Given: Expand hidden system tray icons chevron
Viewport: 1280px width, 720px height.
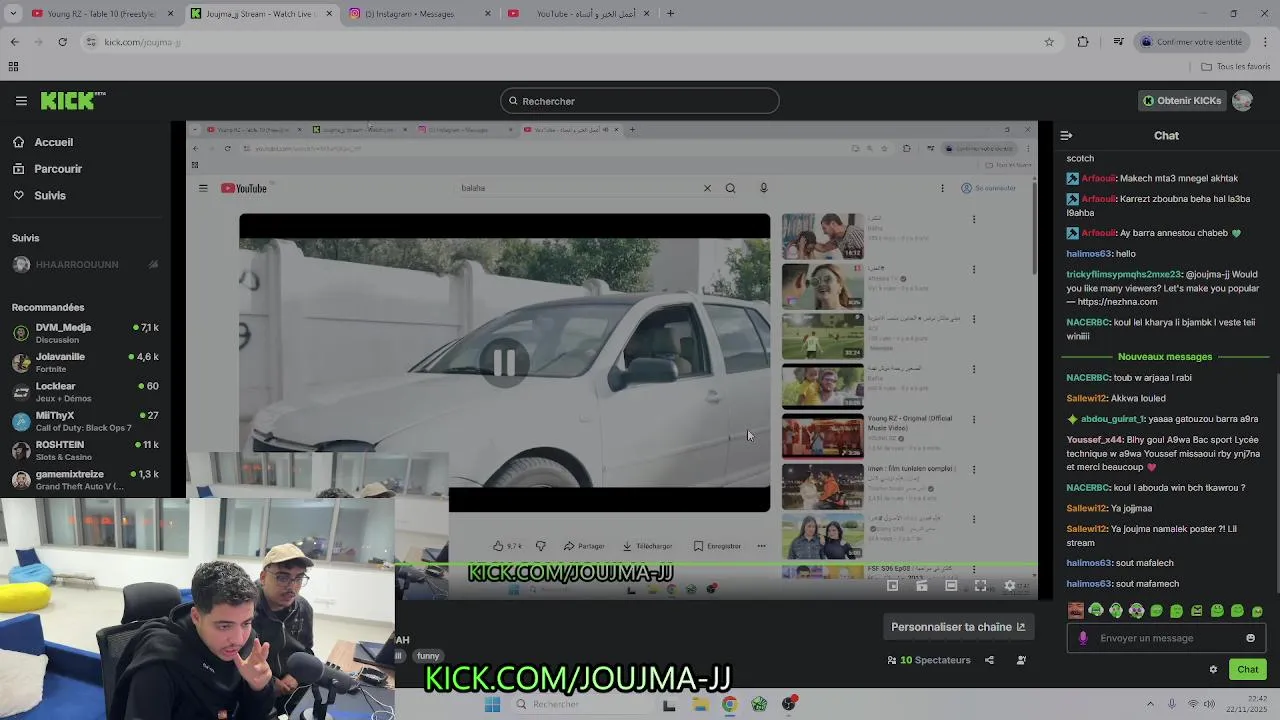Looking at the screenshot, I should (x=1150, y=704).
